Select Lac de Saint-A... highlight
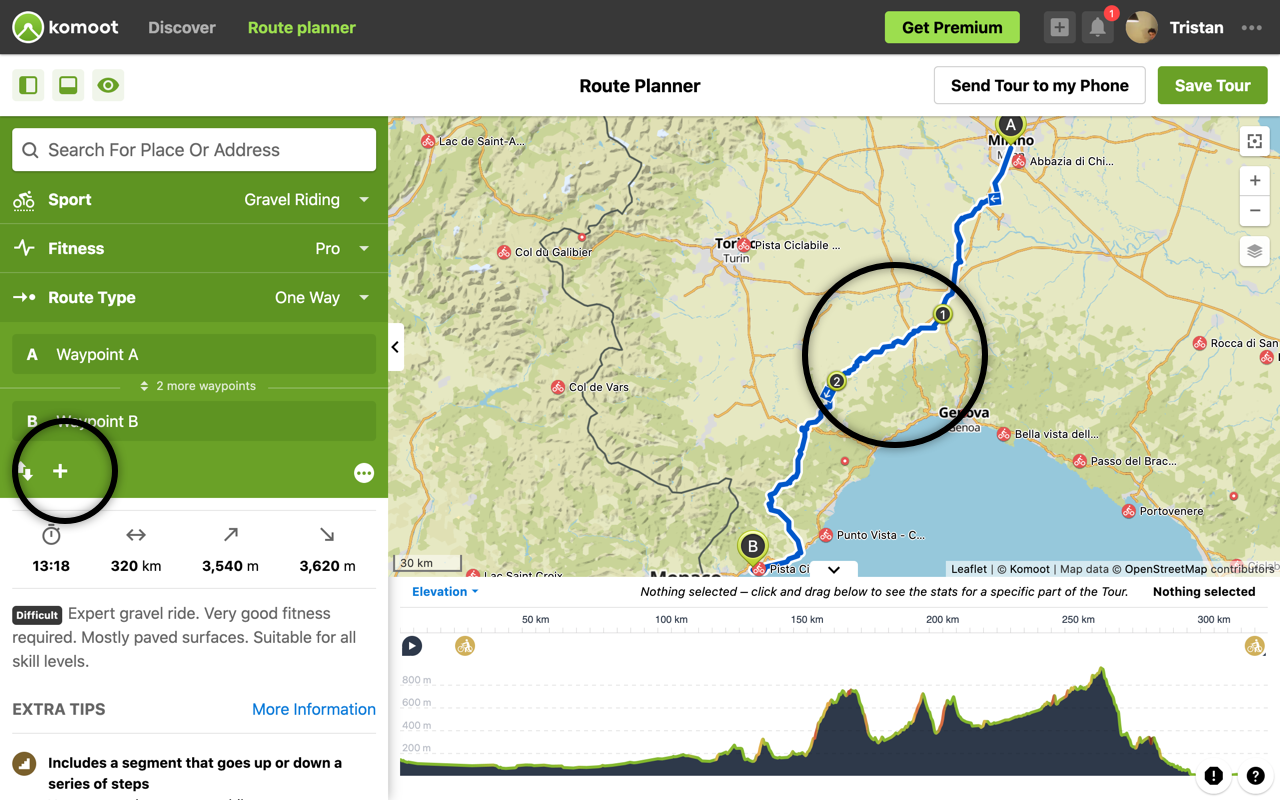 472,141
